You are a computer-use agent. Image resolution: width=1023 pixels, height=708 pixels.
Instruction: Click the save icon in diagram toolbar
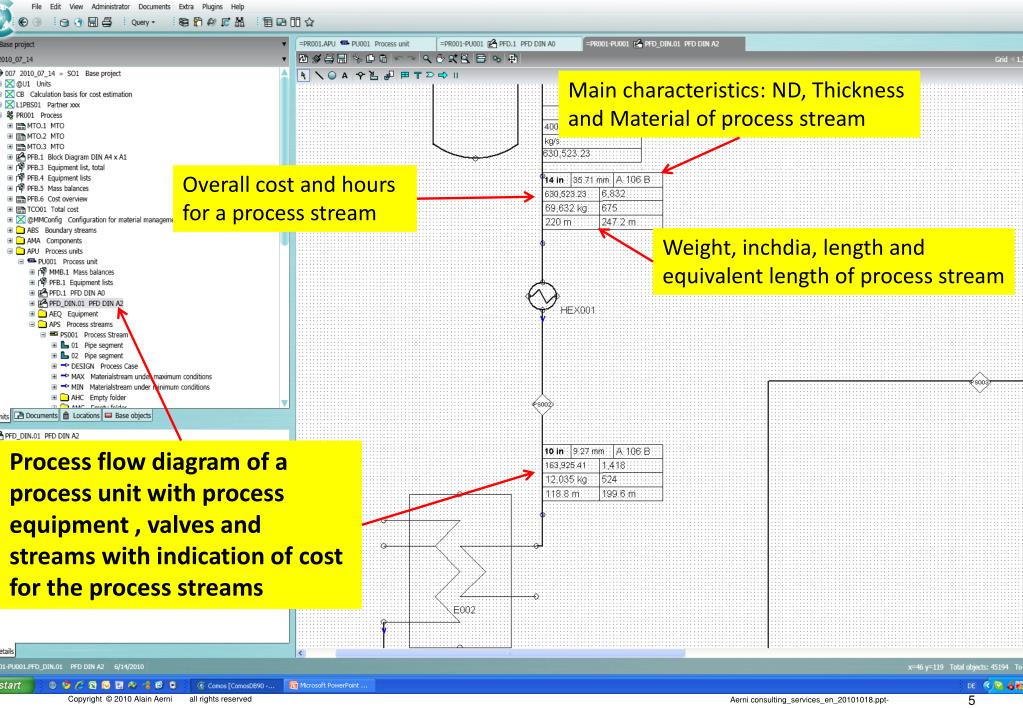point(342,59)
